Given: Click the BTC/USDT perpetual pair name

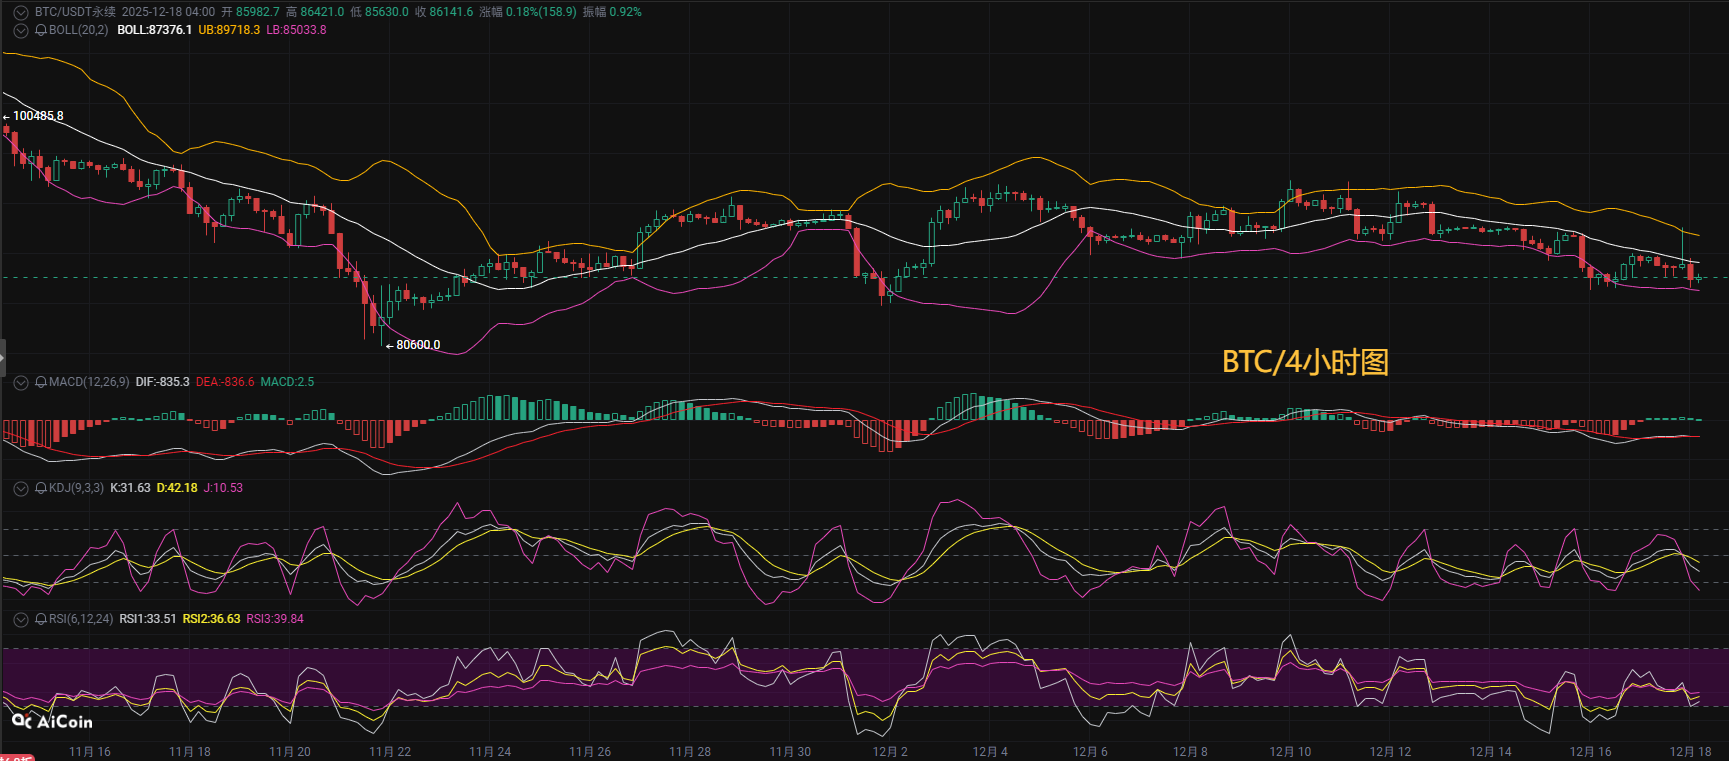Looking at the screenshot, I should [75, 12].
